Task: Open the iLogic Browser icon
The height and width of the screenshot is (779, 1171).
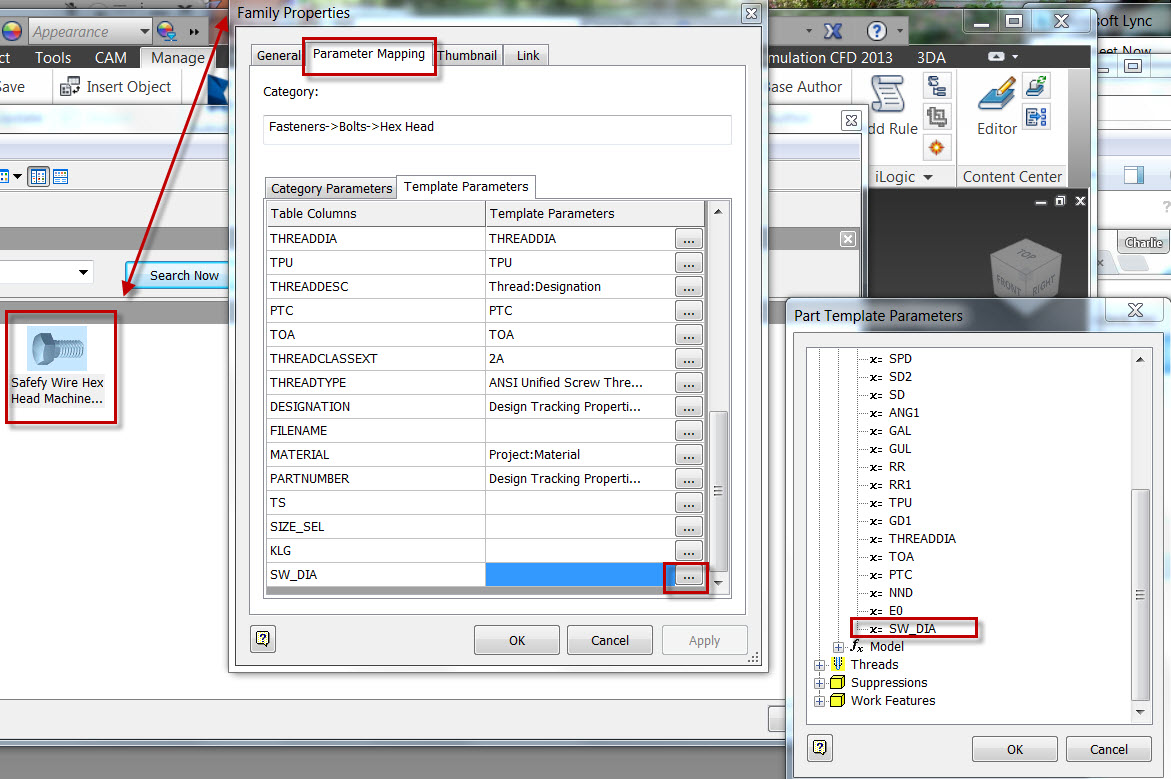Action: pos(937,86)
